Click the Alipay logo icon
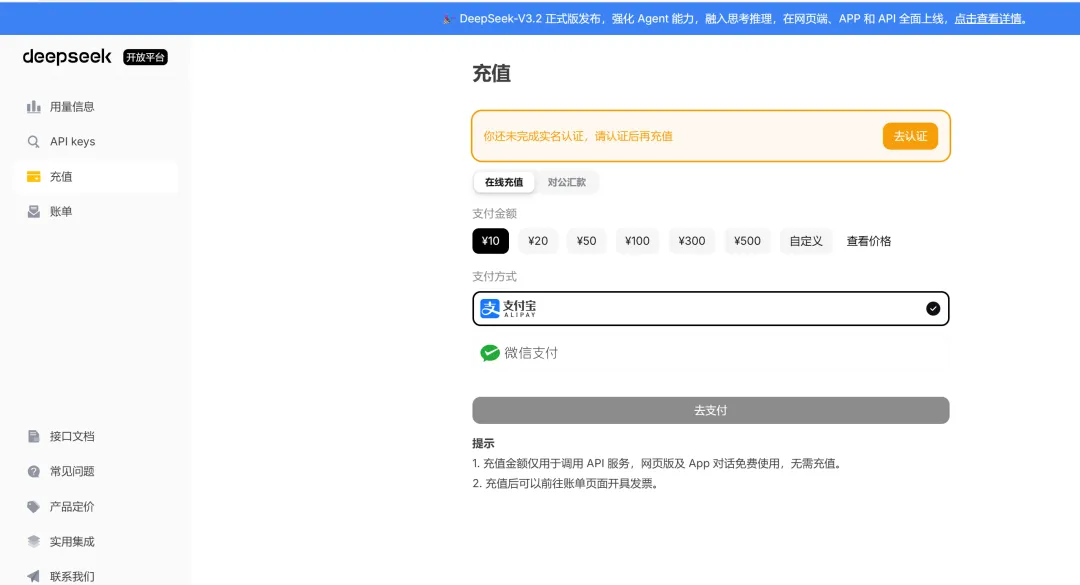The height and width of the screenshot is (585, 1080). tap(490, 309)
